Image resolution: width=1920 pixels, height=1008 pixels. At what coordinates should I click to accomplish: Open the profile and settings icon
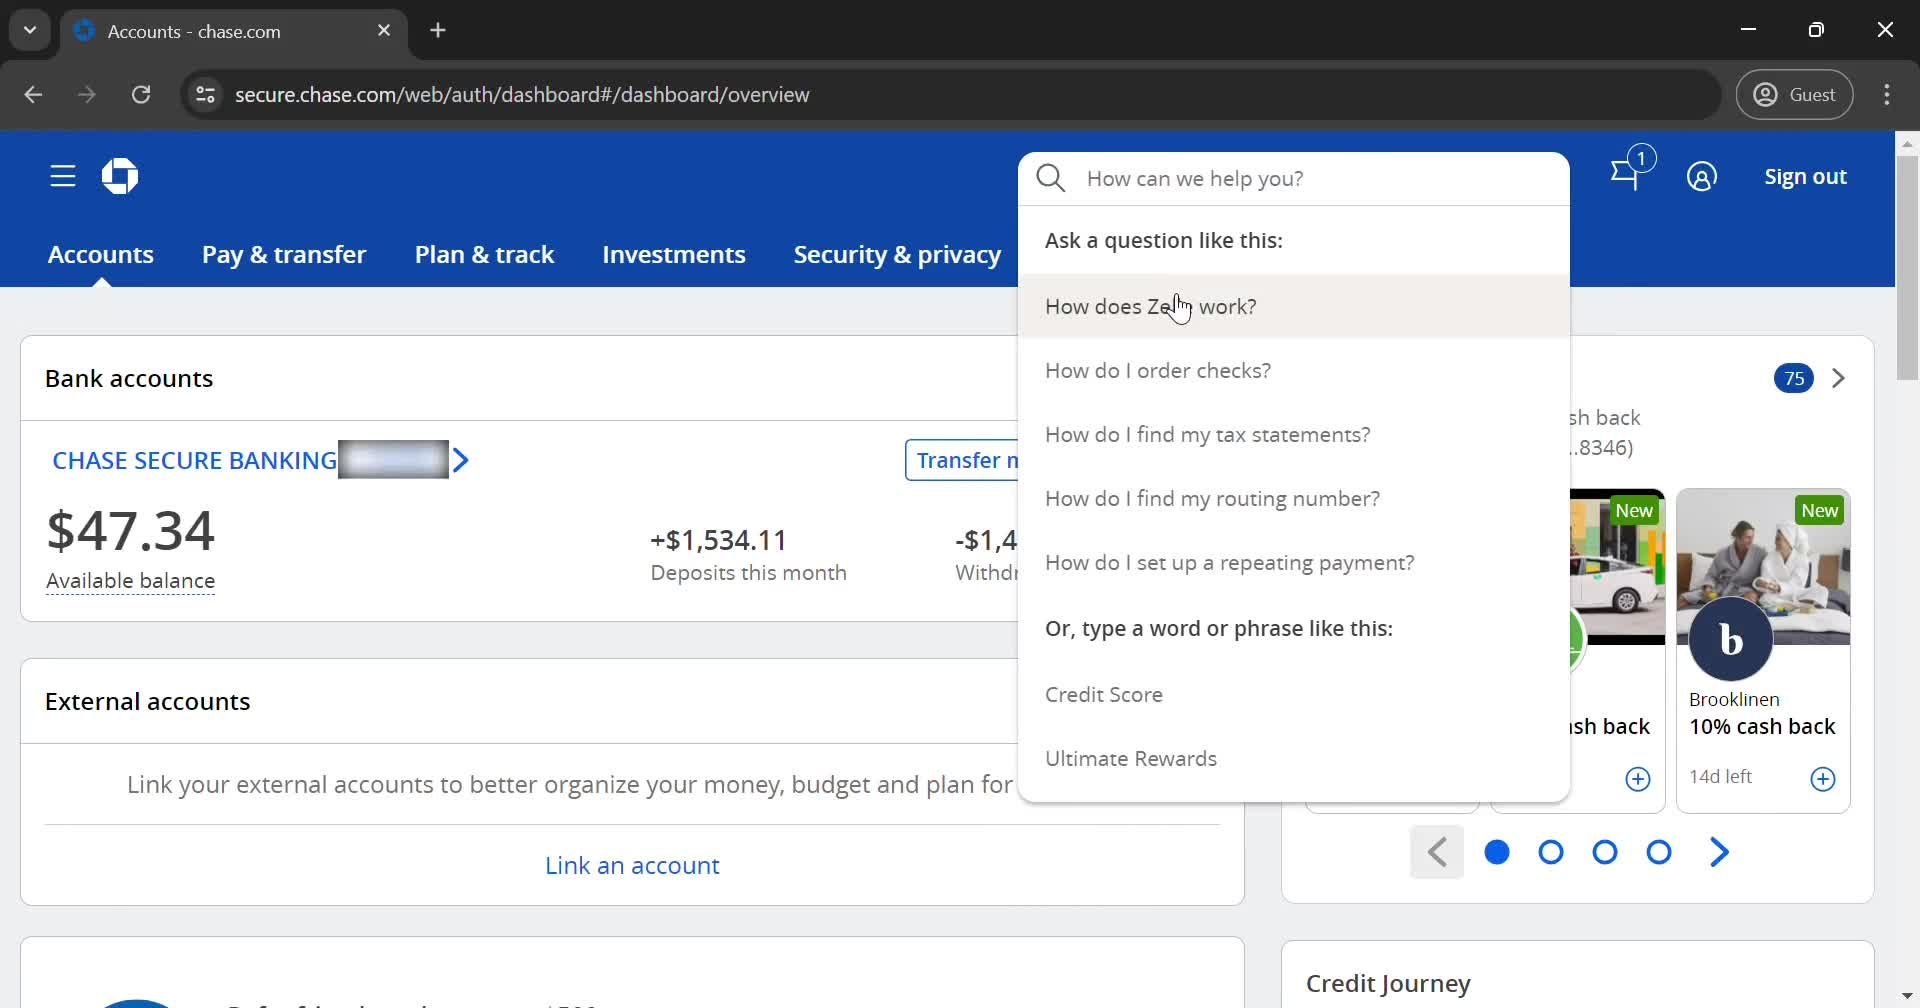click(1701, 177)
